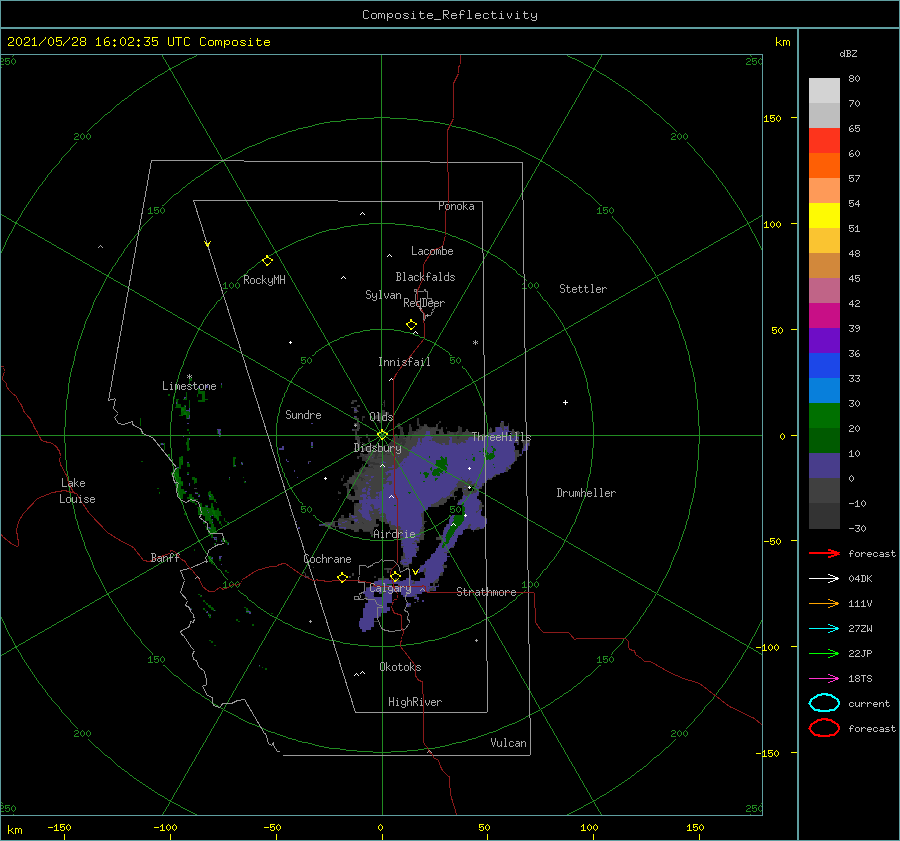This screenshot has height=841, width=900.
Task: Click the HighRiver label
Action: coord(415,702)
